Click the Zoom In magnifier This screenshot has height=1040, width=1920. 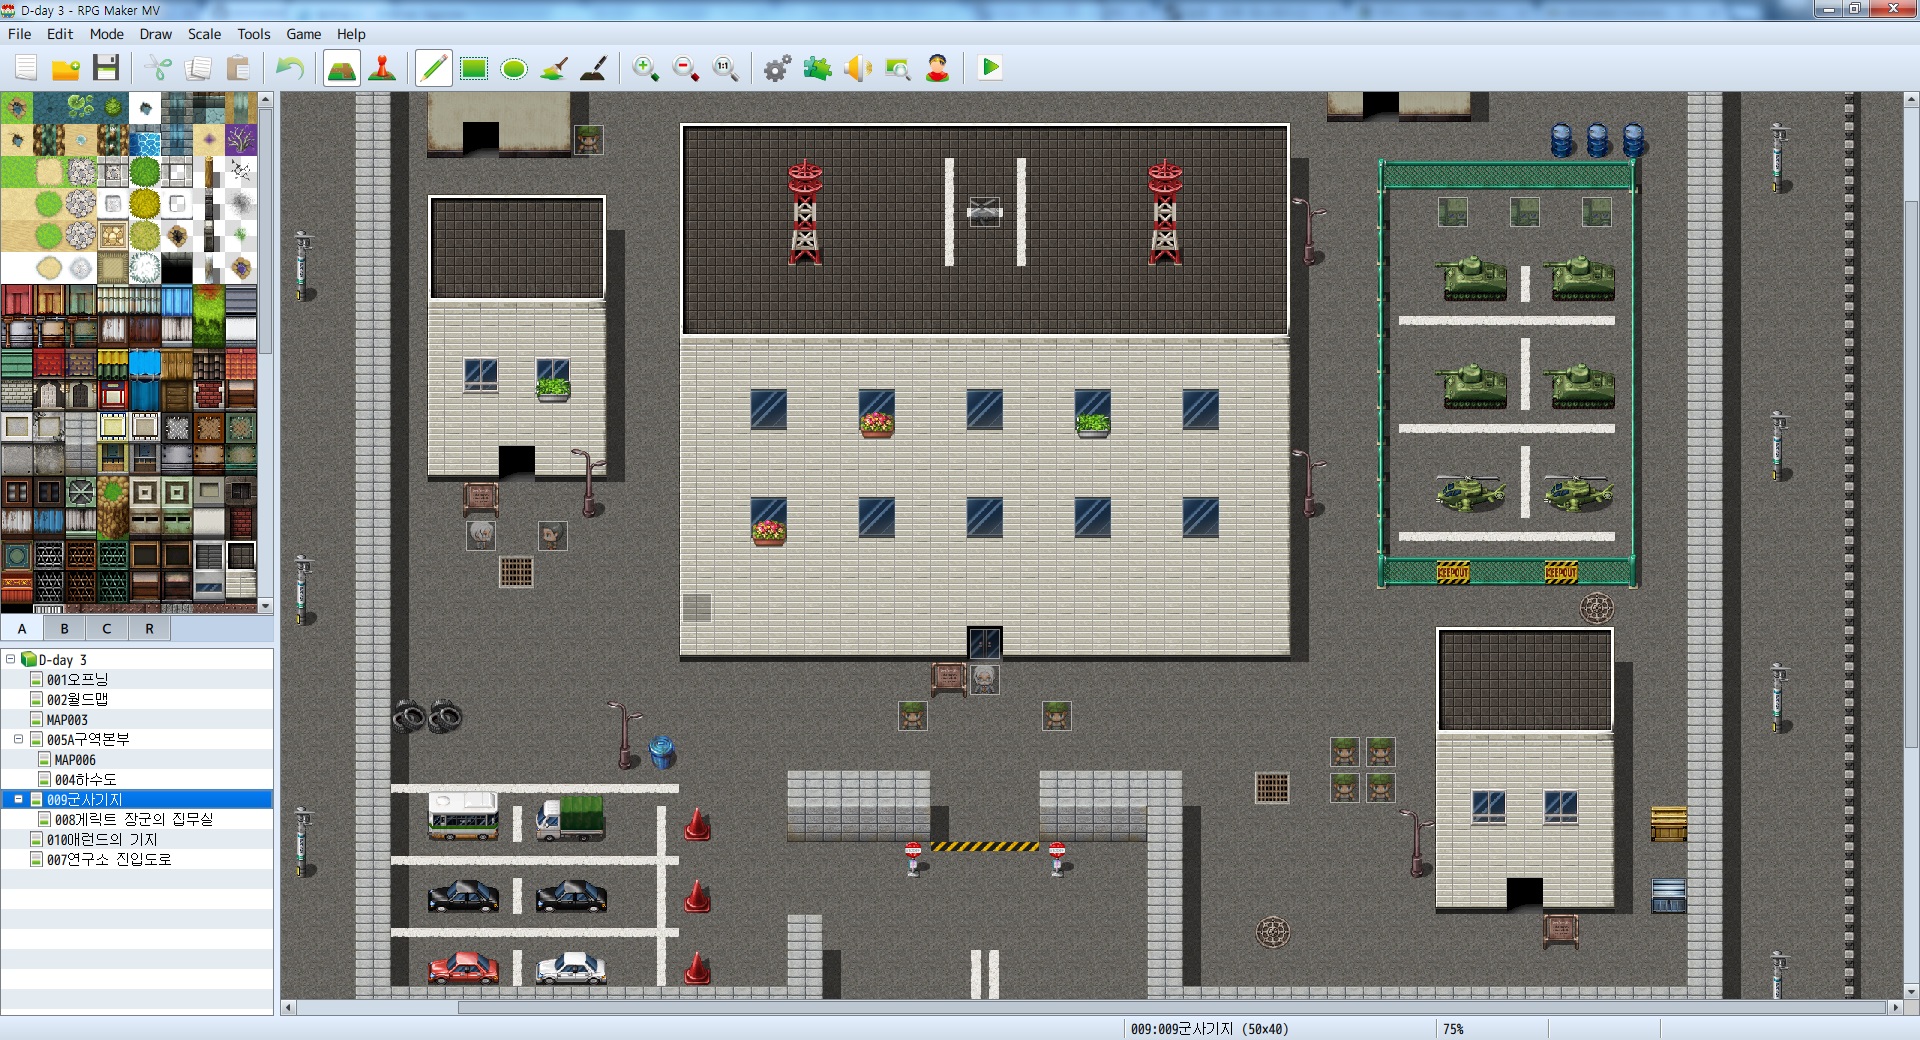click(646, 68)
